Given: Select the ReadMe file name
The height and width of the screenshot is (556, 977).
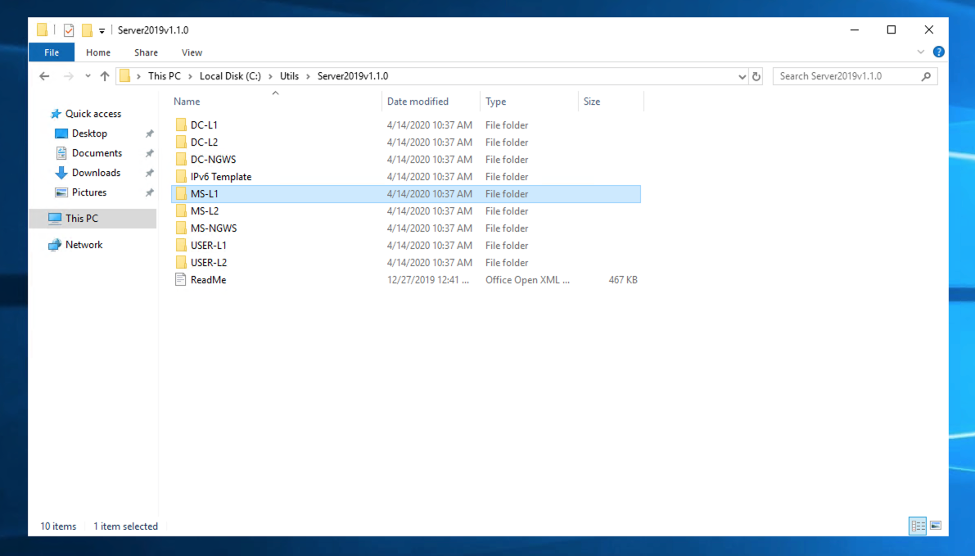Looking at the screenshot, I should (x=208, y=280).
